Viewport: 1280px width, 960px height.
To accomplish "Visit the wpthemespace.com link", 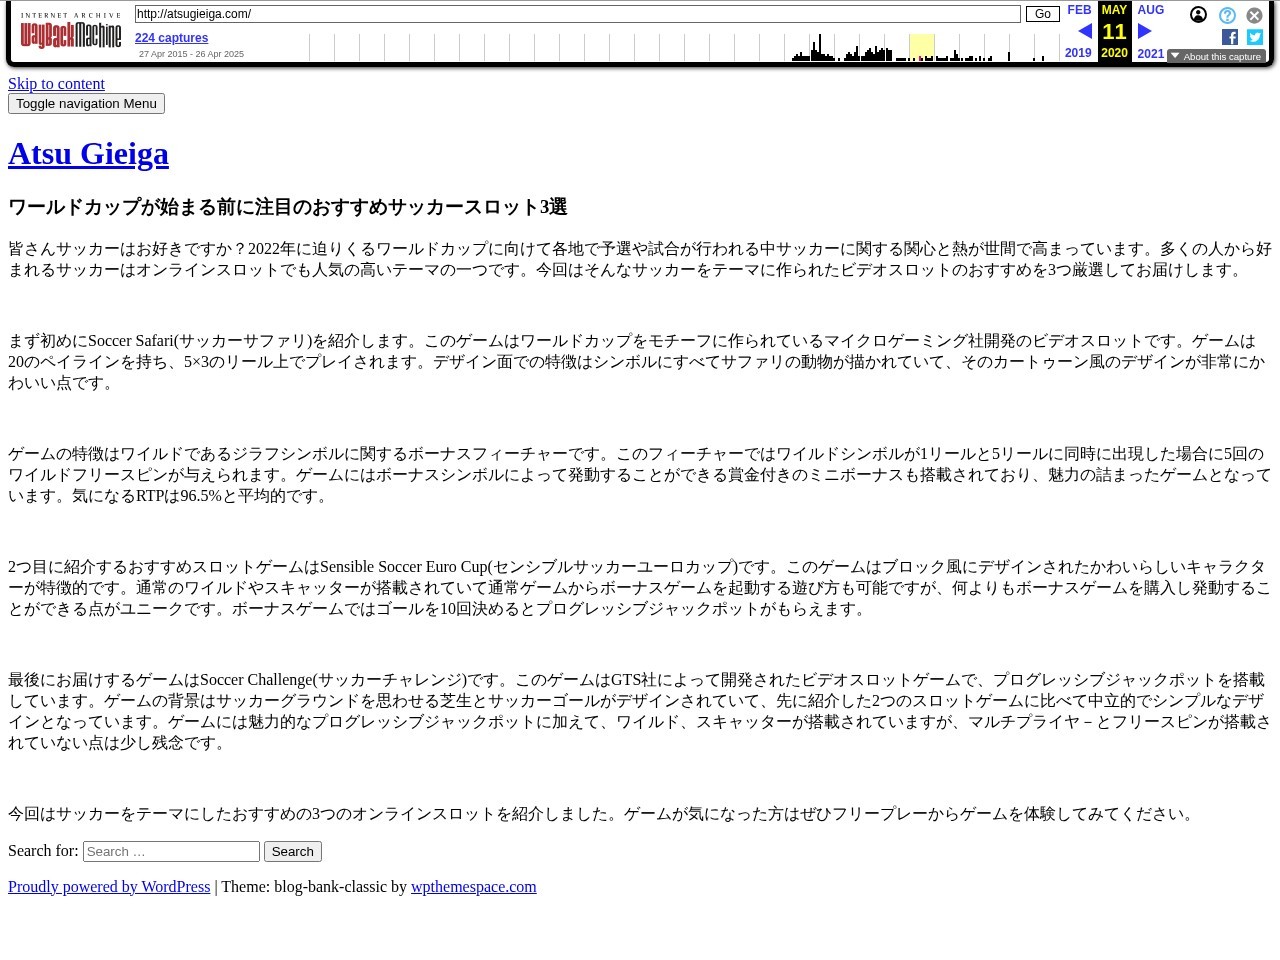I will pos(473,887).
